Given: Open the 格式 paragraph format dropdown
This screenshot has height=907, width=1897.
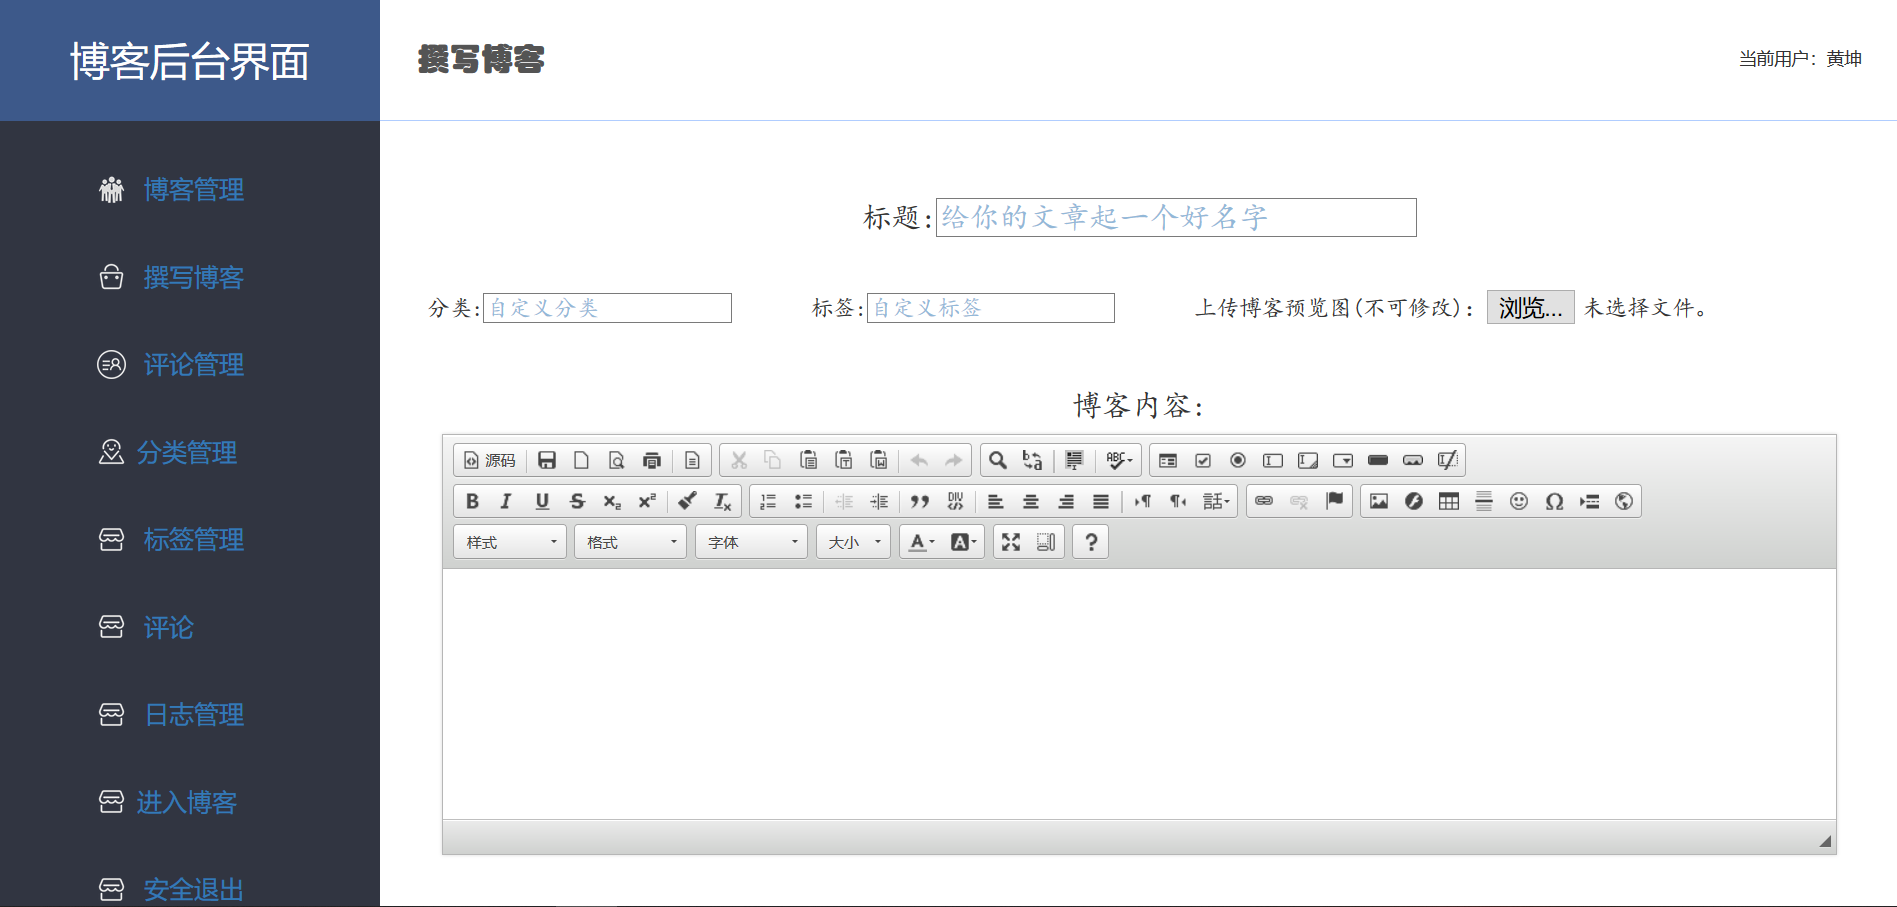Looking at the screenshot, I should pos(629,541).
